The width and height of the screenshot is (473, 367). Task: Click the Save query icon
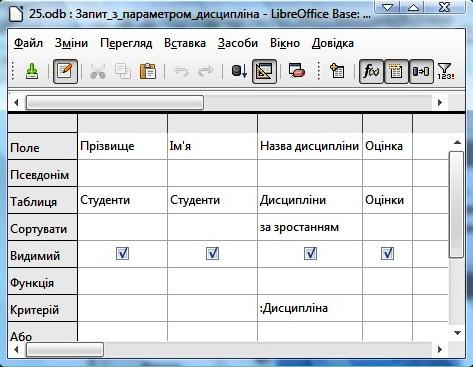click(32, 71)
